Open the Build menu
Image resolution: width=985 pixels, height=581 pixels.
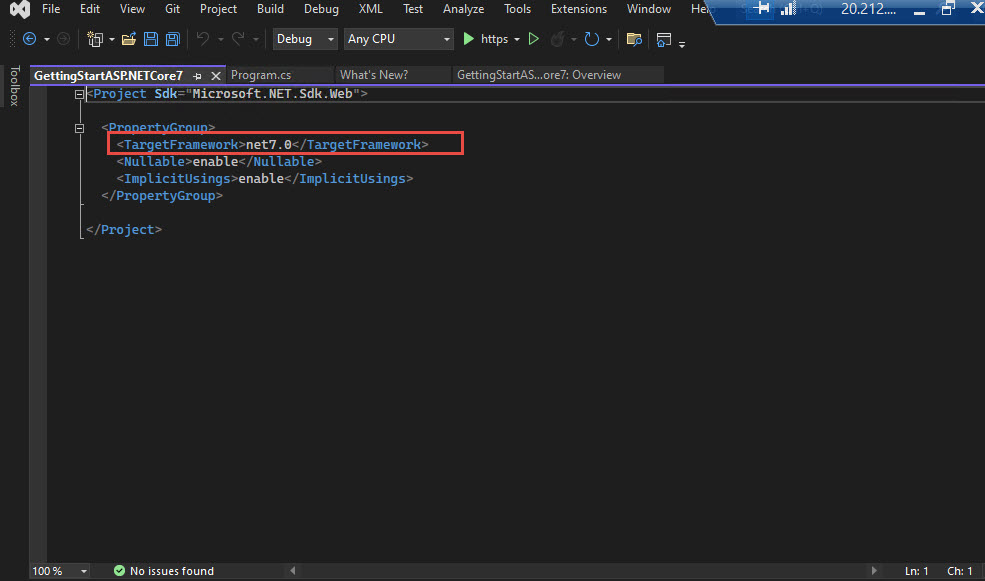tap(270, 9)
